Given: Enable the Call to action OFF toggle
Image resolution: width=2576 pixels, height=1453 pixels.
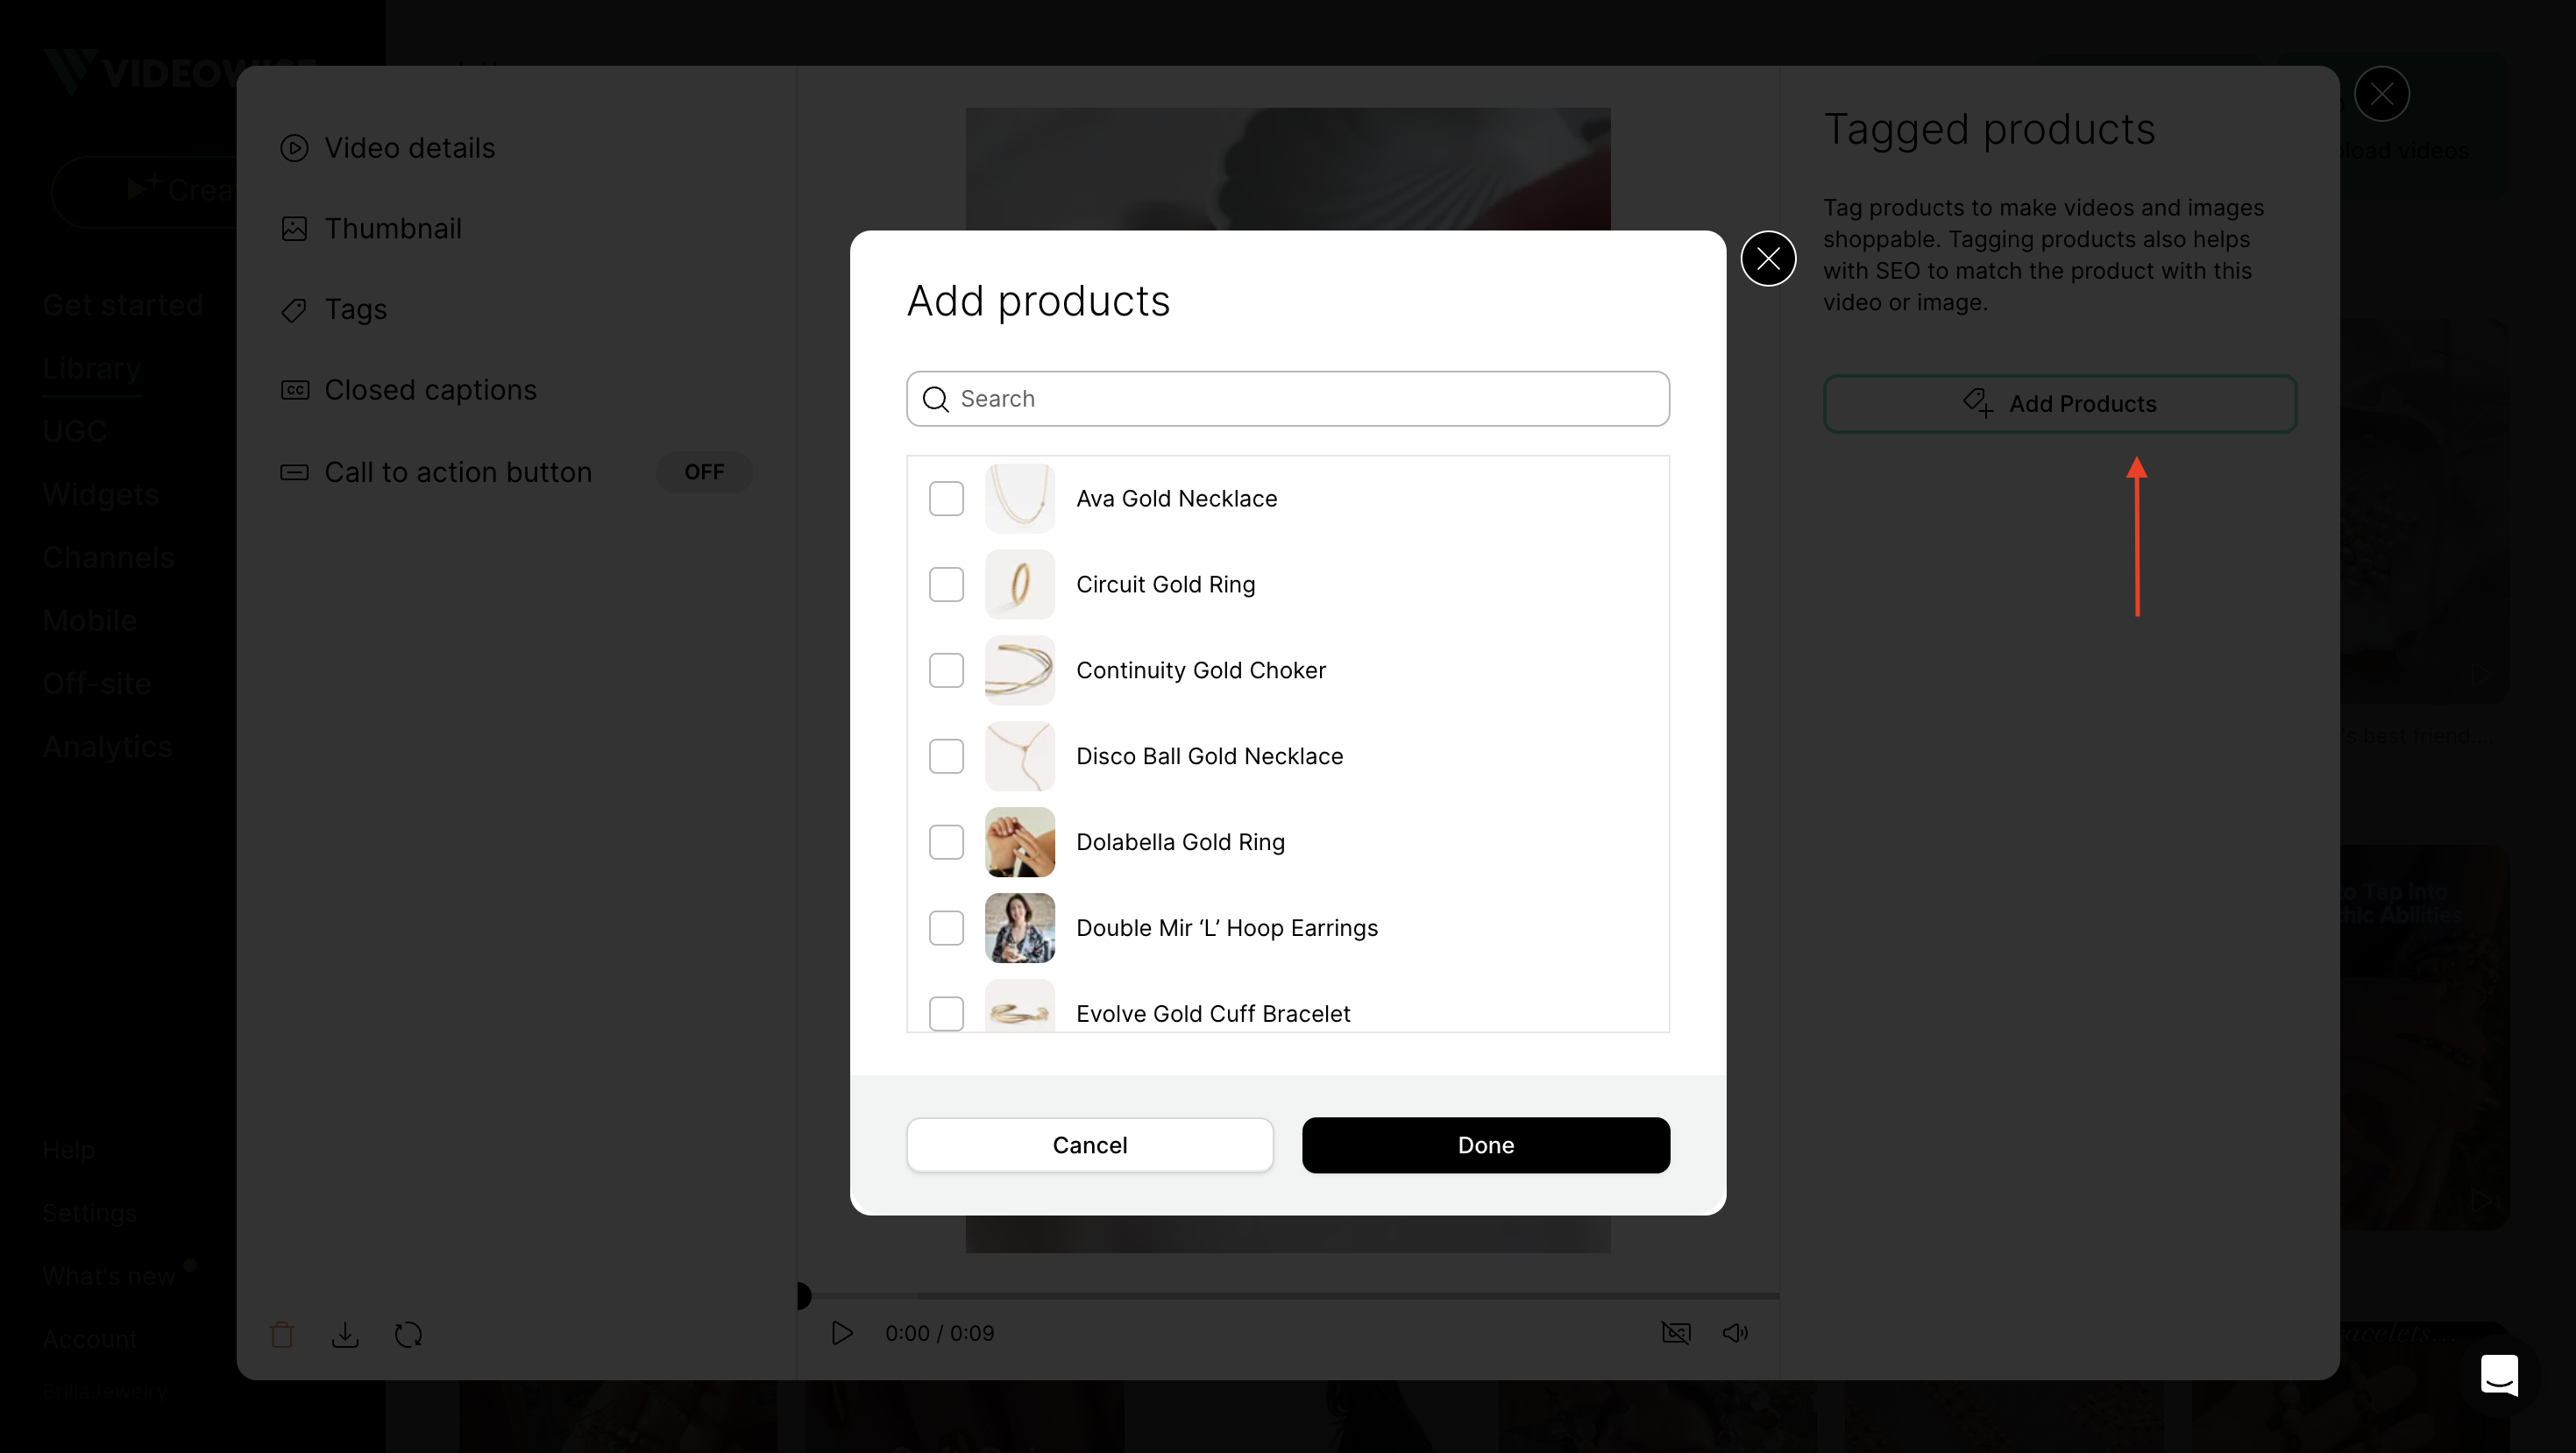Looking at the screenshot, I should 704,471.
